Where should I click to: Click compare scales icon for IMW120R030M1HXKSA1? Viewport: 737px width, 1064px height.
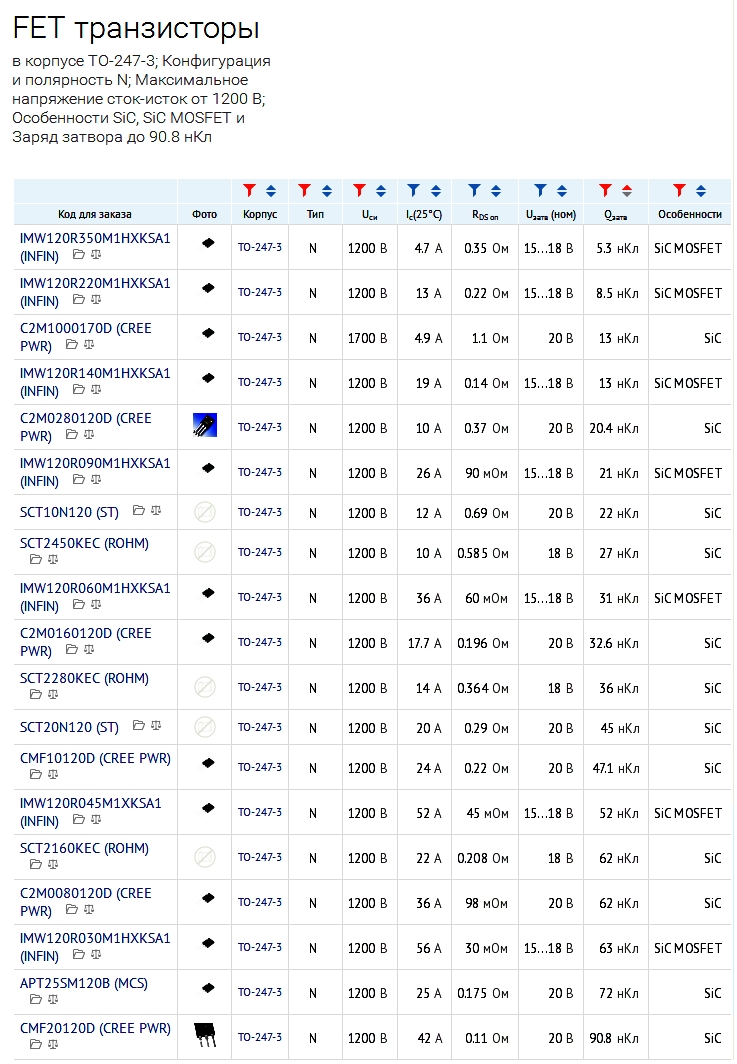point(96,954)
